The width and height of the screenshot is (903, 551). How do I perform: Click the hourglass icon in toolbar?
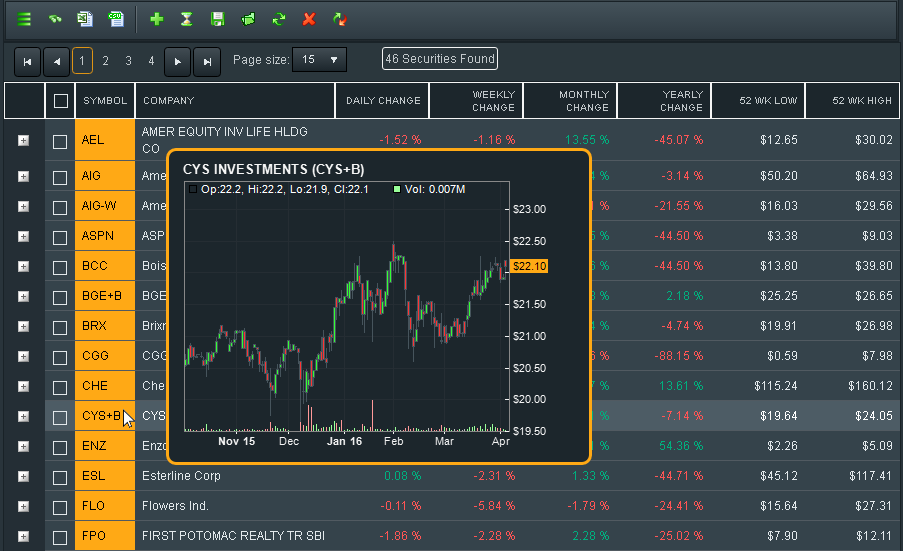point(186,19)
